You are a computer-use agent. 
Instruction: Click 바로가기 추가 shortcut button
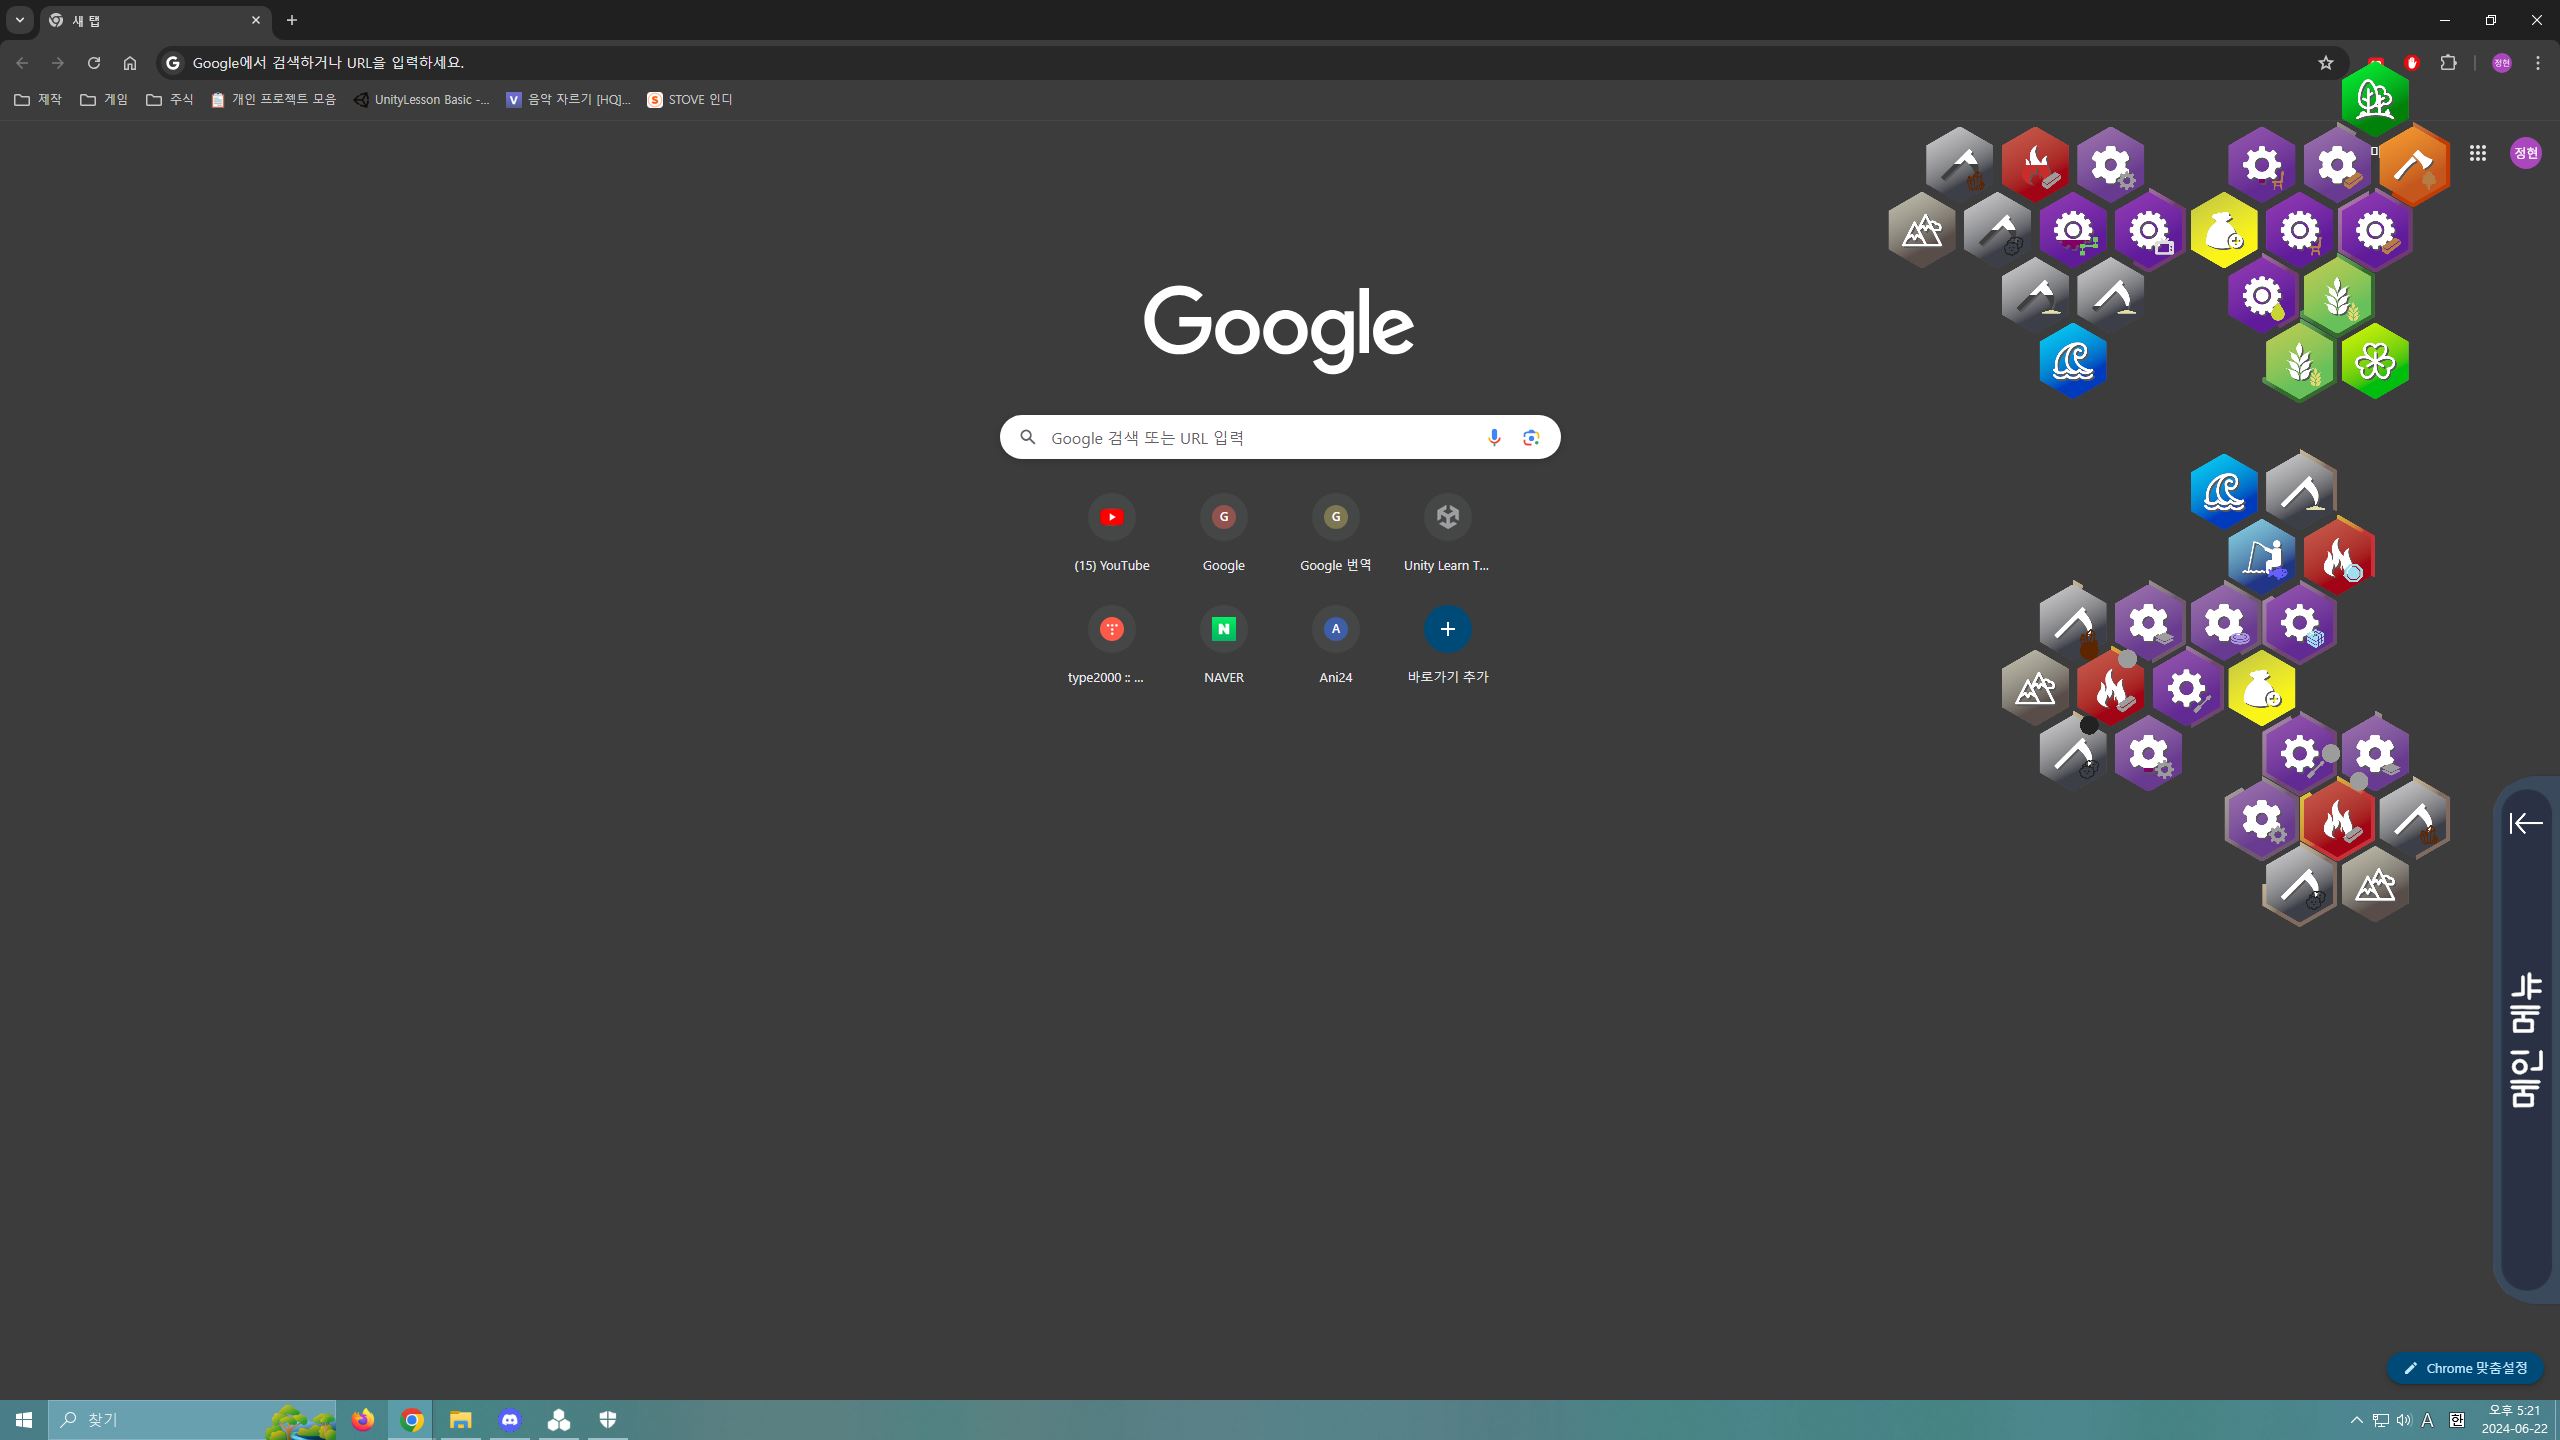coord(1447,629)
